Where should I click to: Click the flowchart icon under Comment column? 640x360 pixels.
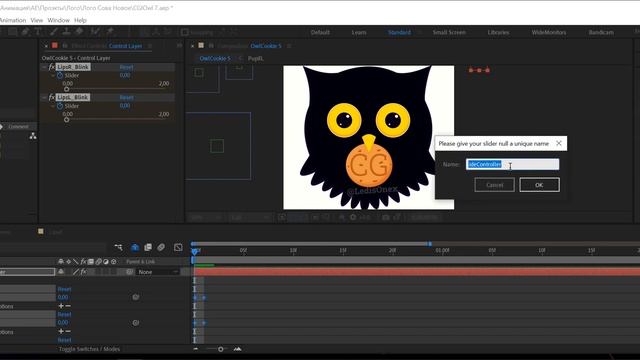click(33, 136)
